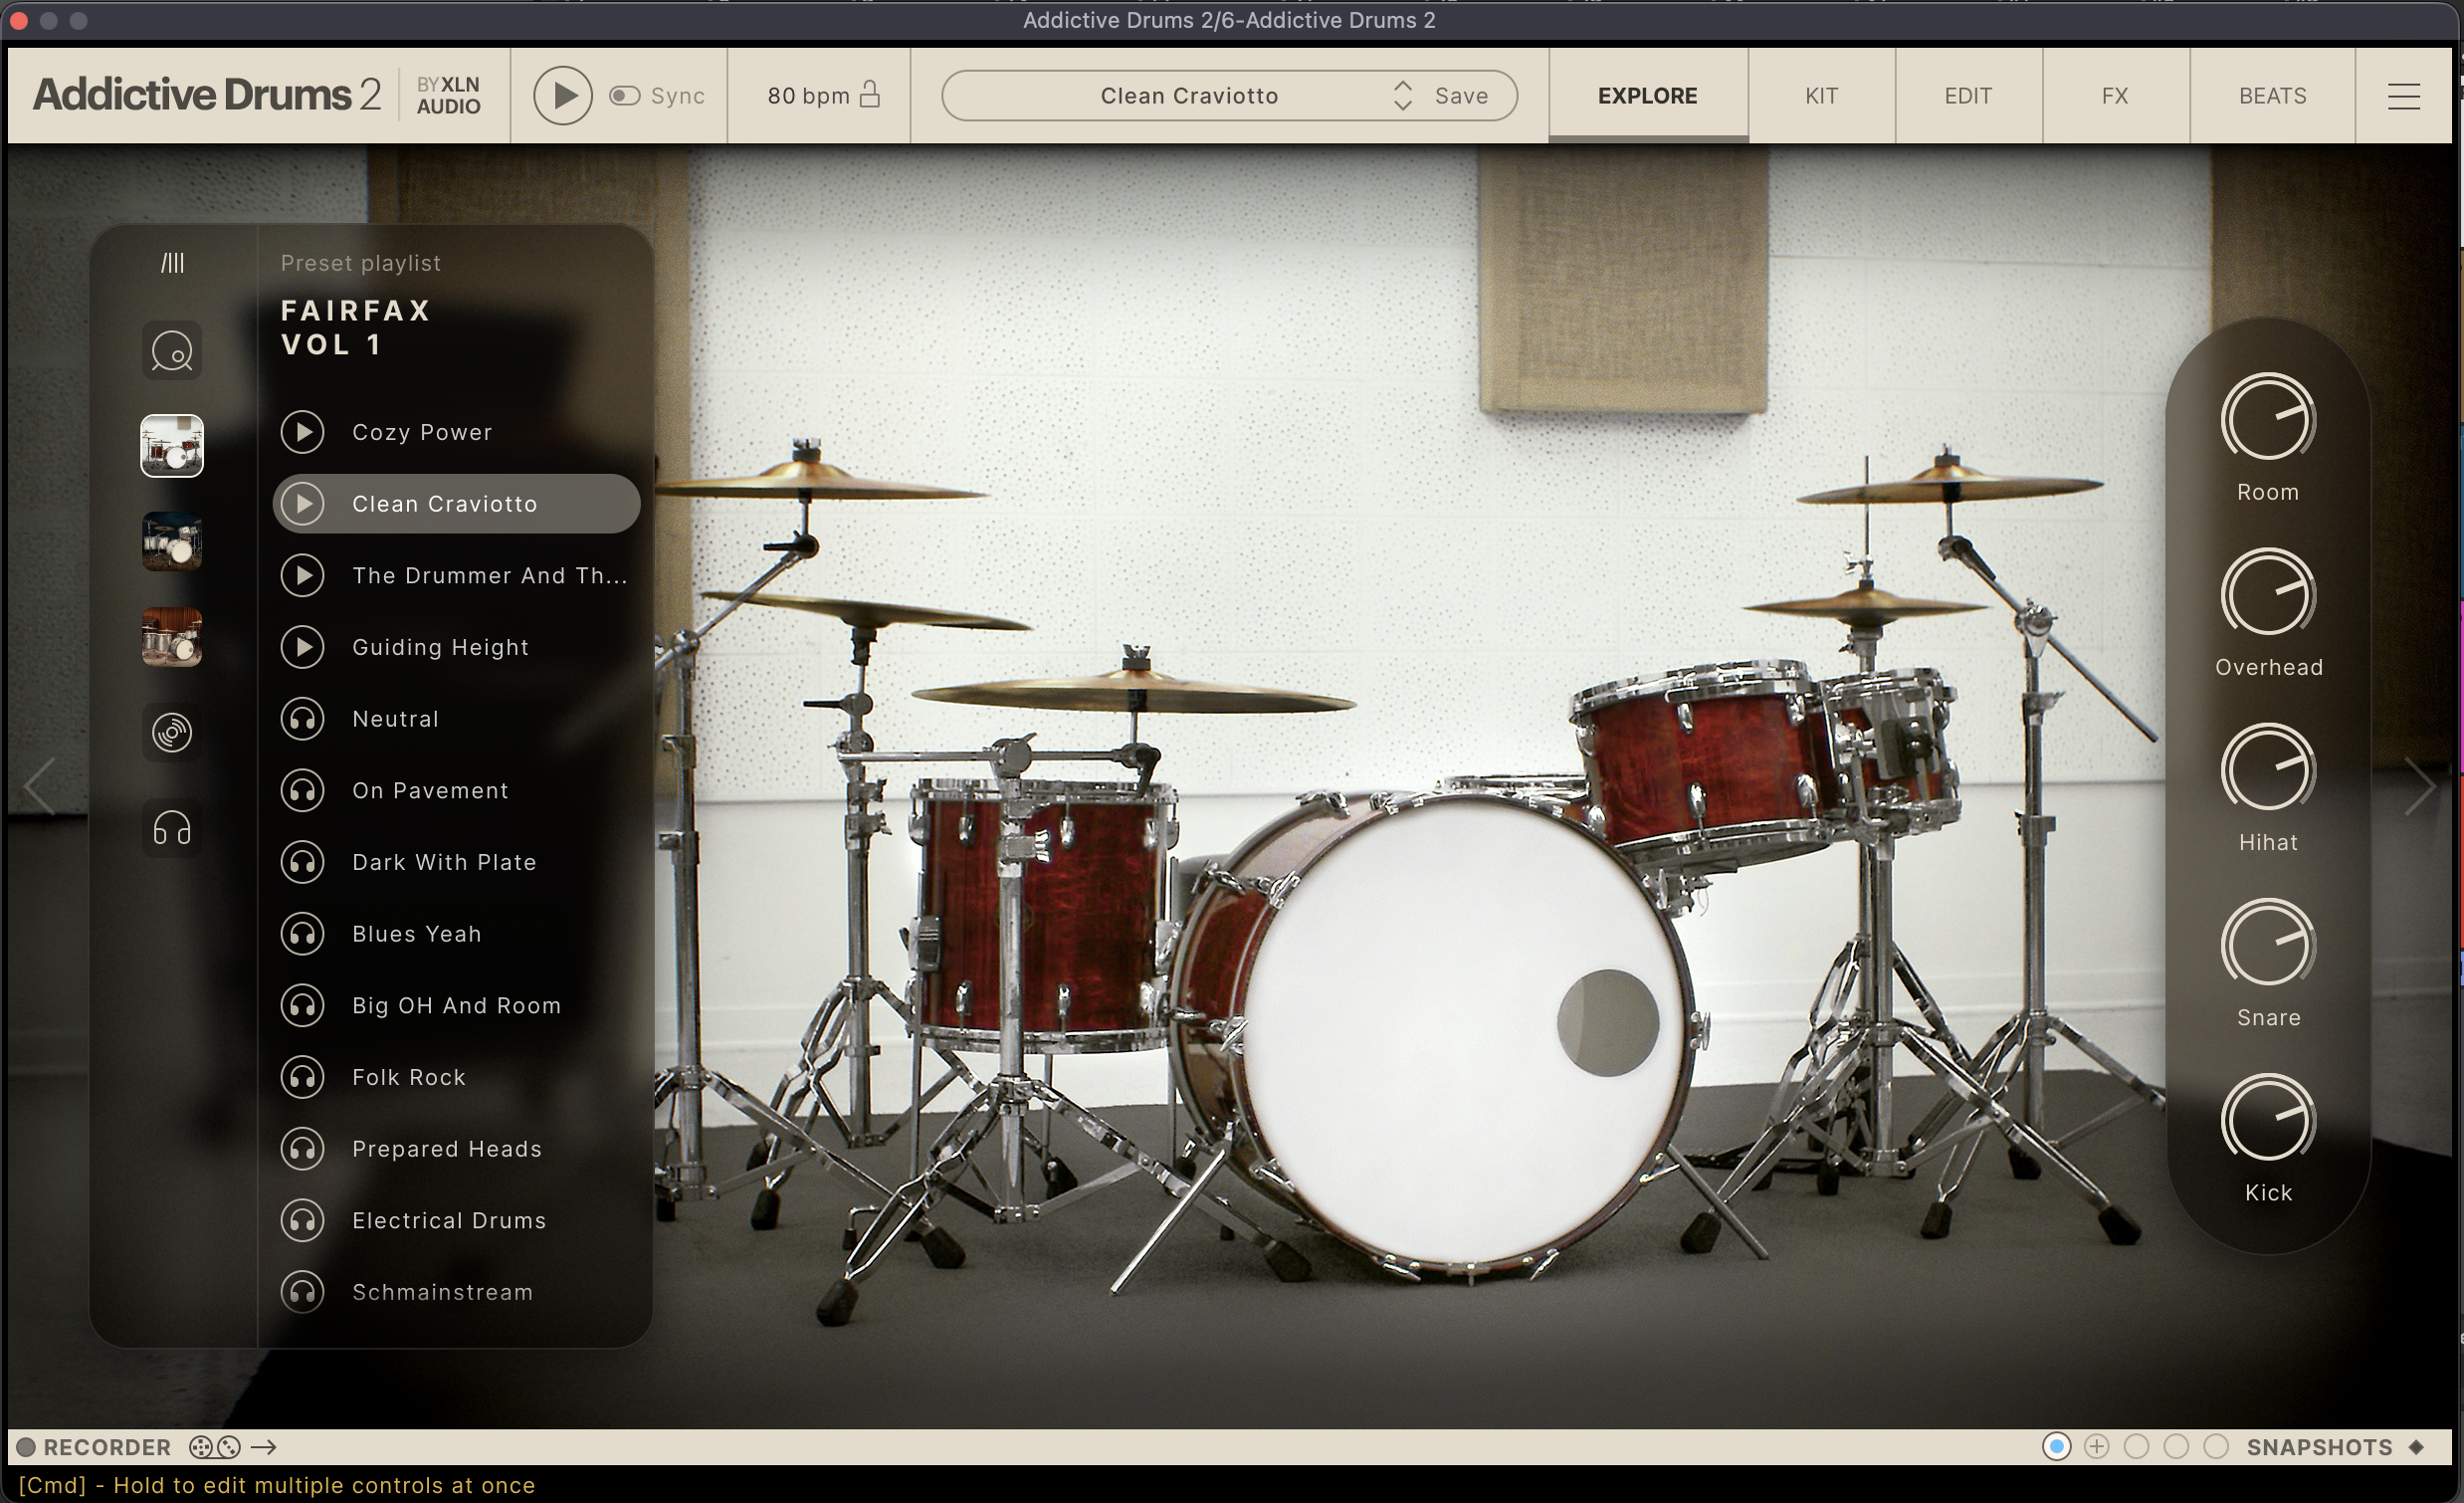Select the dark drum kit thumbnail in sidebar
Image resolution: width=2464 pixels, height=1503 pixels.
point(172,541)
